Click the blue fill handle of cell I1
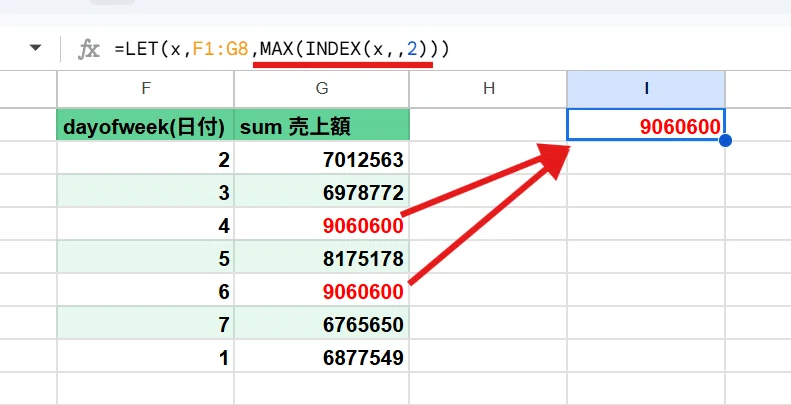This screenshot has width=791, height=405. click(725, 141)
